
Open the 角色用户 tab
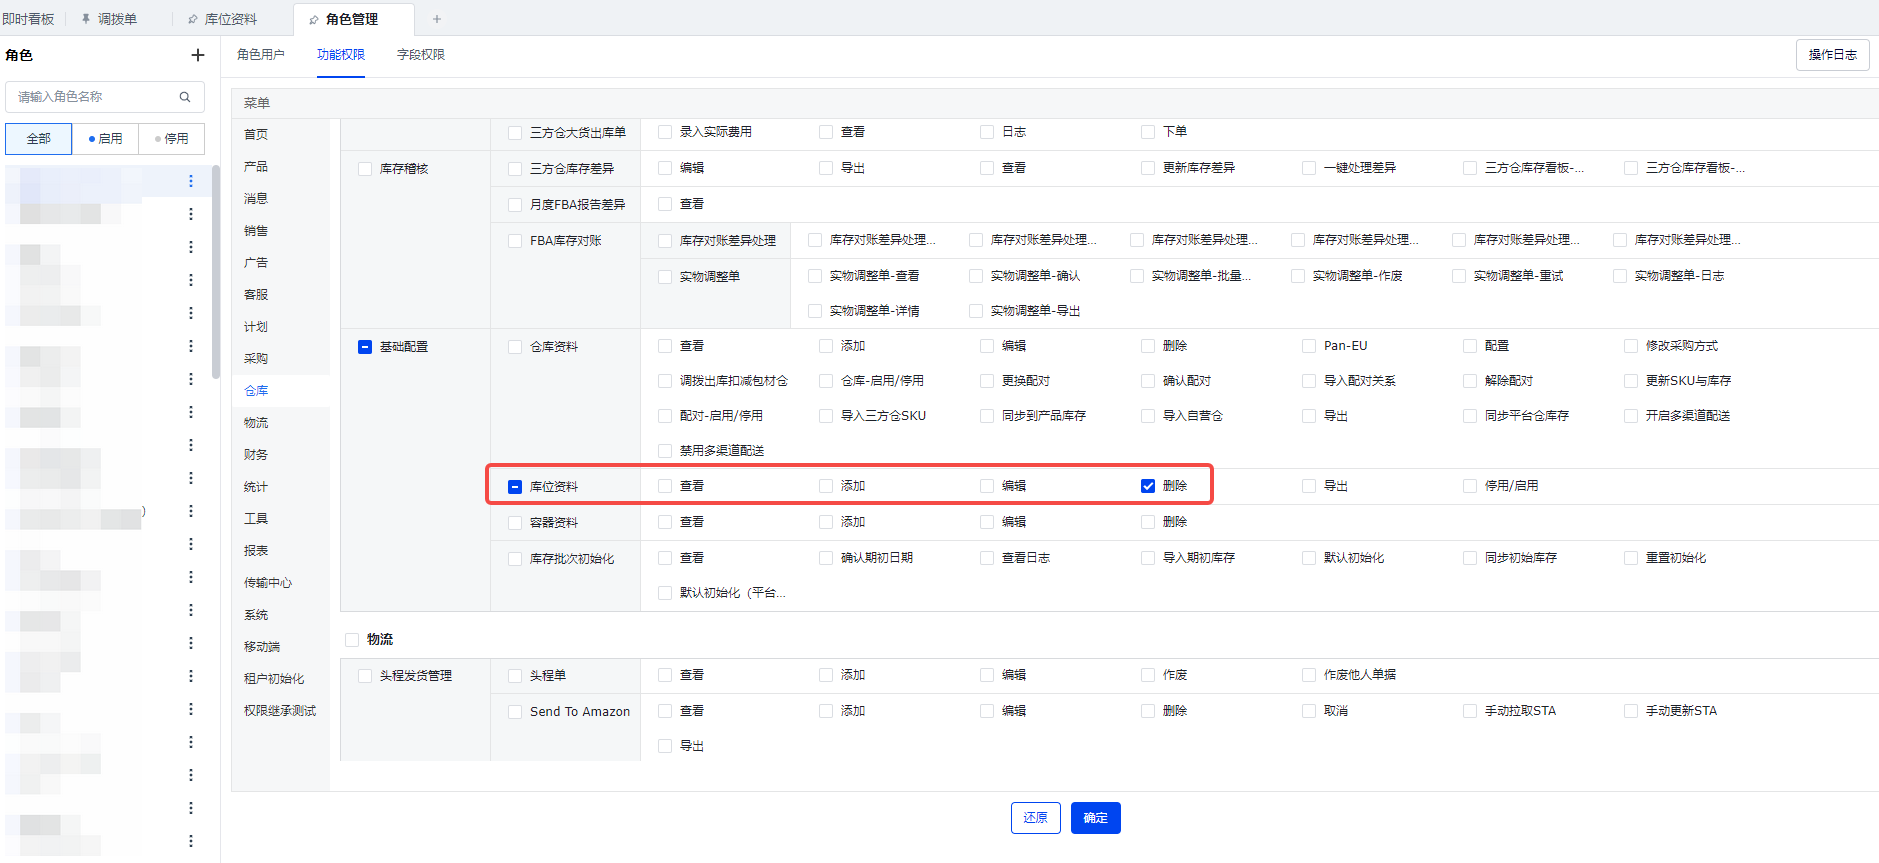pyautogui.click(x=260, y=55)
